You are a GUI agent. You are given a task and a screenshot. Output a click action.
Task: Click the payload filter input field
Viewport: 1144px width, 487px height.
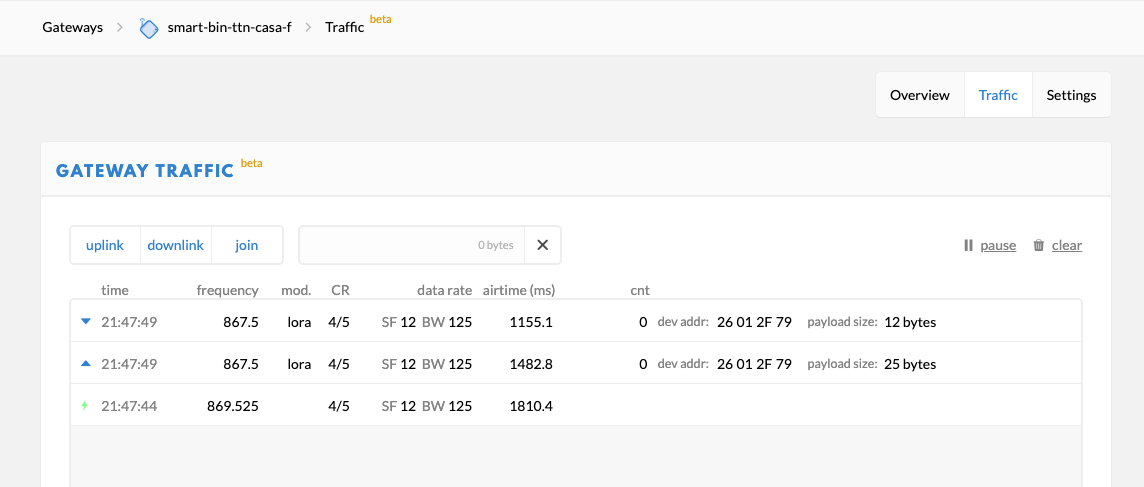point(411,245)
